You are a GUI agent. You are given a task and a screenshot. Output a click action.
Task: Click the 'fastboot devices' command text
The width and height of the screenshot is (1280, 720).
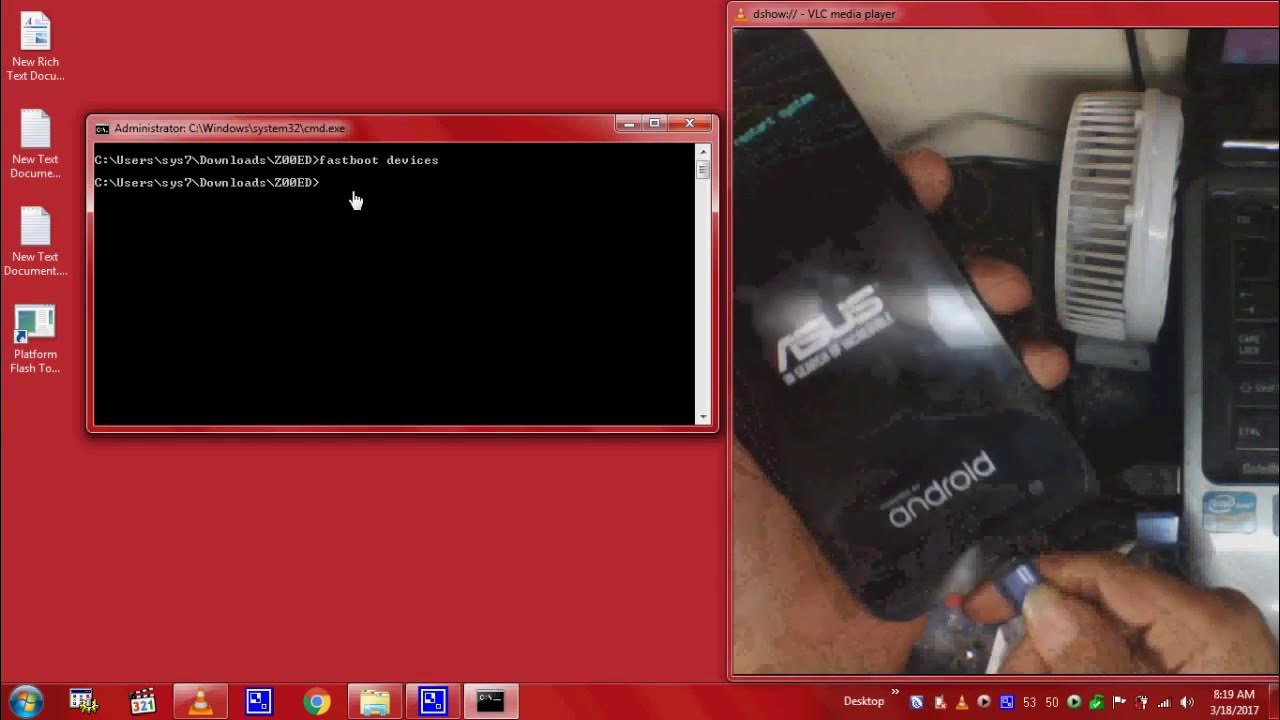pos(379,160)
